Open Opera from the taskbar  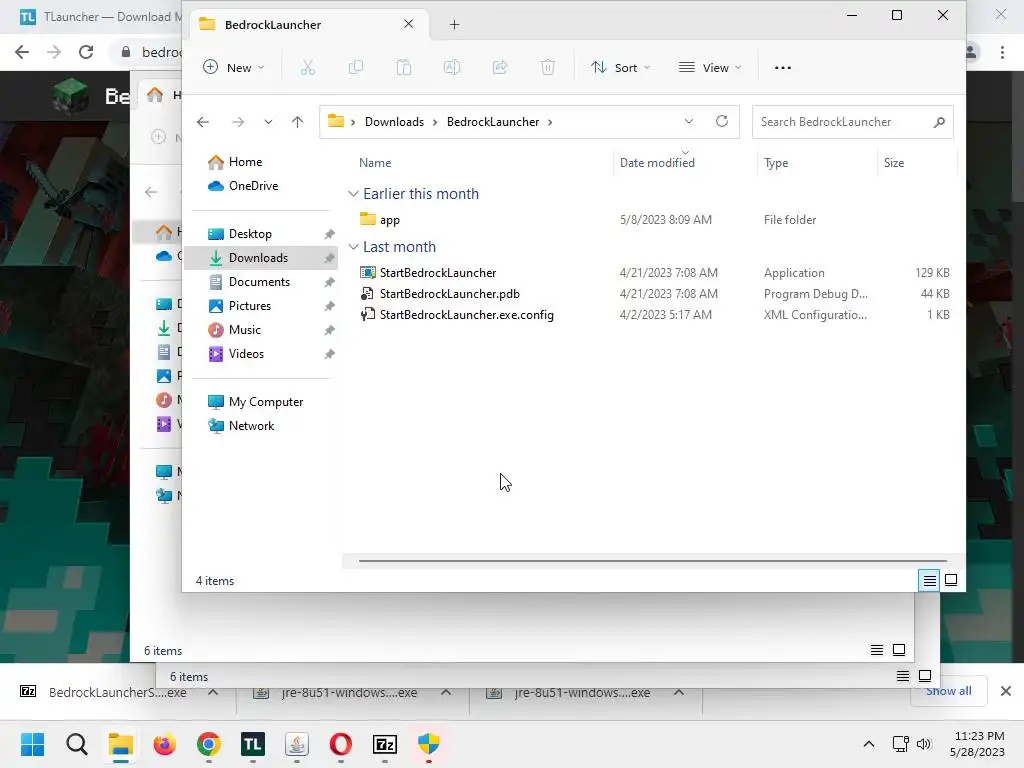341,744
